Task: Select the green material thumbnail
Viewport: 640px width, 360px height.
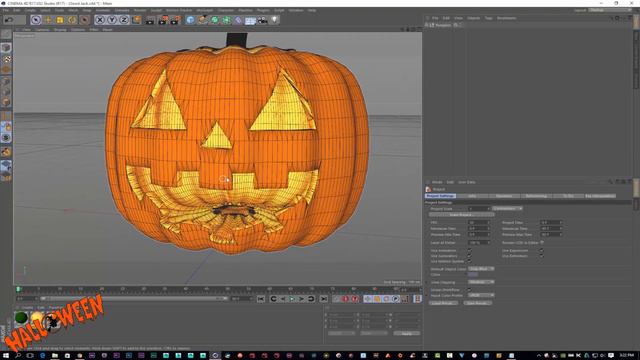Action: [x=21, y=318]
